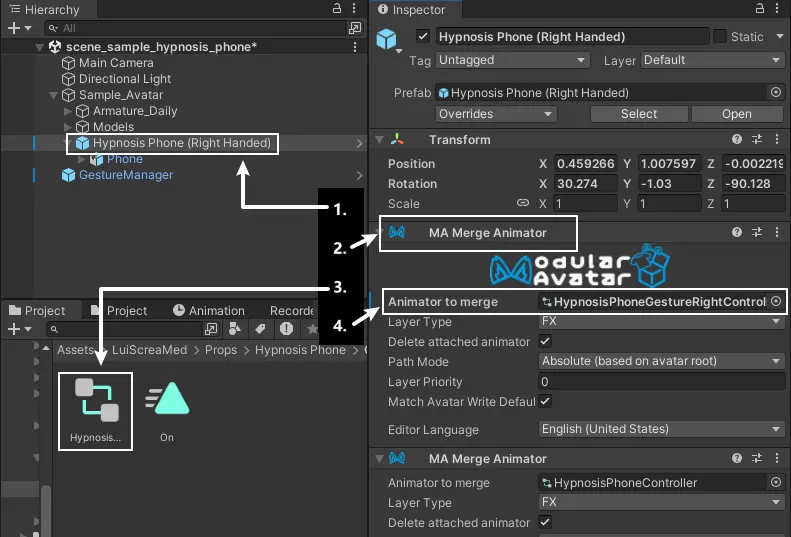Pick prefab with the object selector circle
Screen dimensions: 791x537
(776, 92)
